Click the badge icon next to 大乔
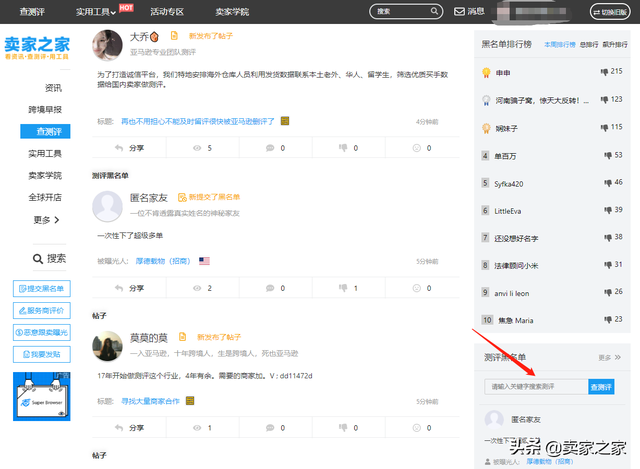This screenshot has width=640, height=469. pos(154,37)
